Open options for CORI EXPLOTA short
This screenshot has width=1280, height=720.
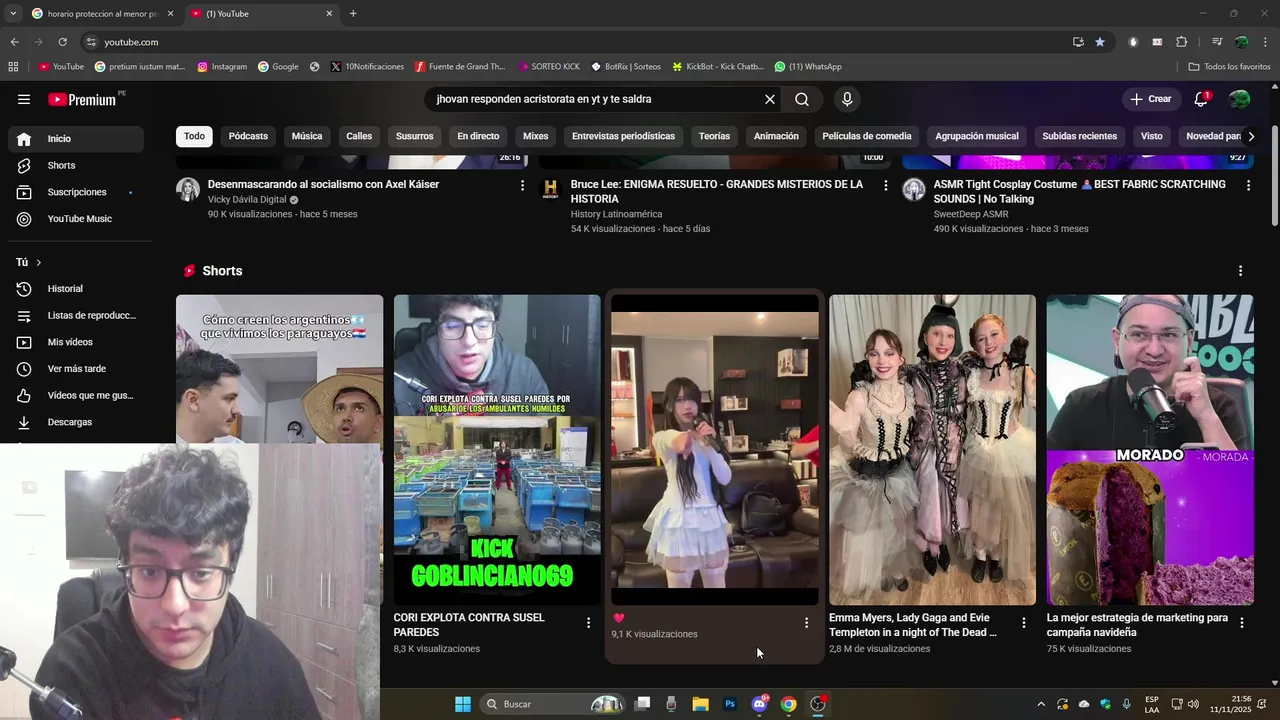tap(588, 623)
